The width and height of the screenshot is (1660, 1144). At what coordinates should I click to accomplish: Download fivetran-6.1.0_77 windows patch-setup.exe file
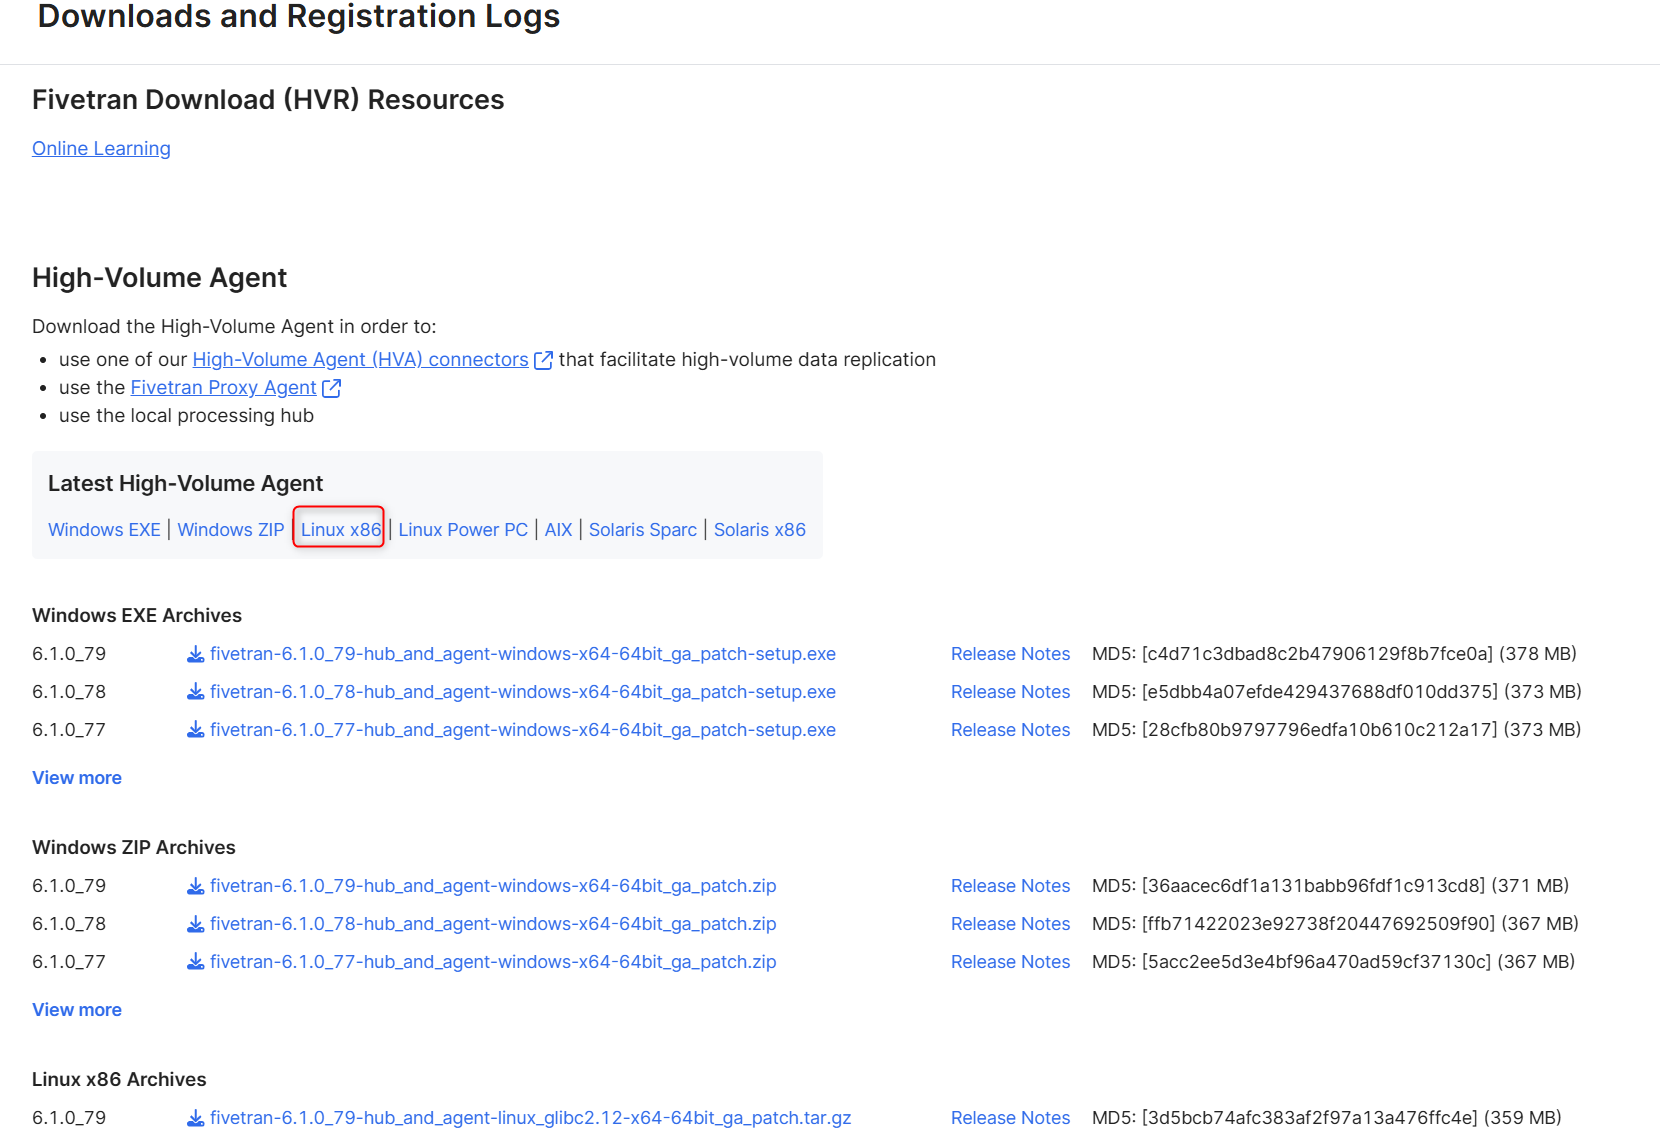click(523, 730)
